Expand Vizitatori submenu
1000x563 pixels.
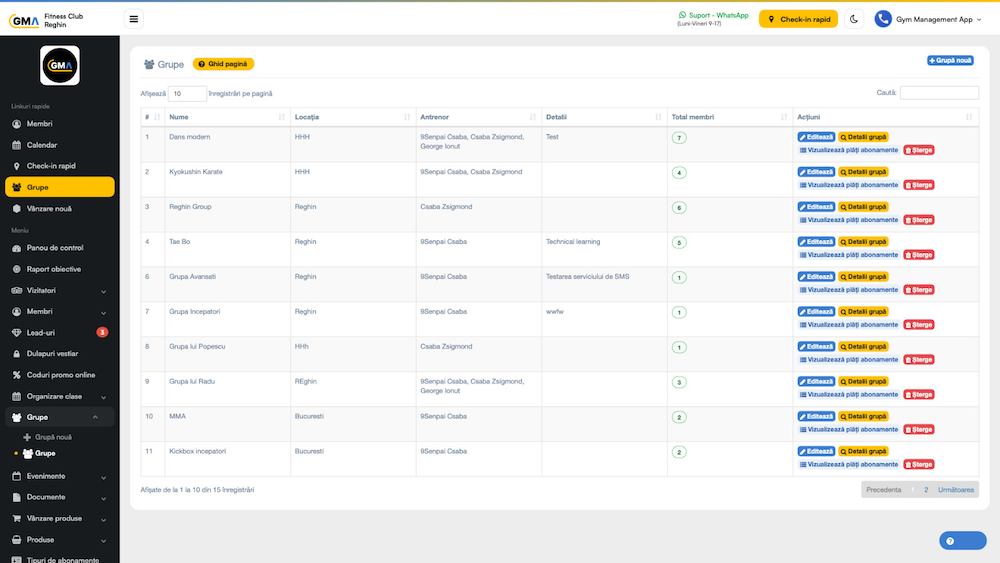click(x=60, y=290)
